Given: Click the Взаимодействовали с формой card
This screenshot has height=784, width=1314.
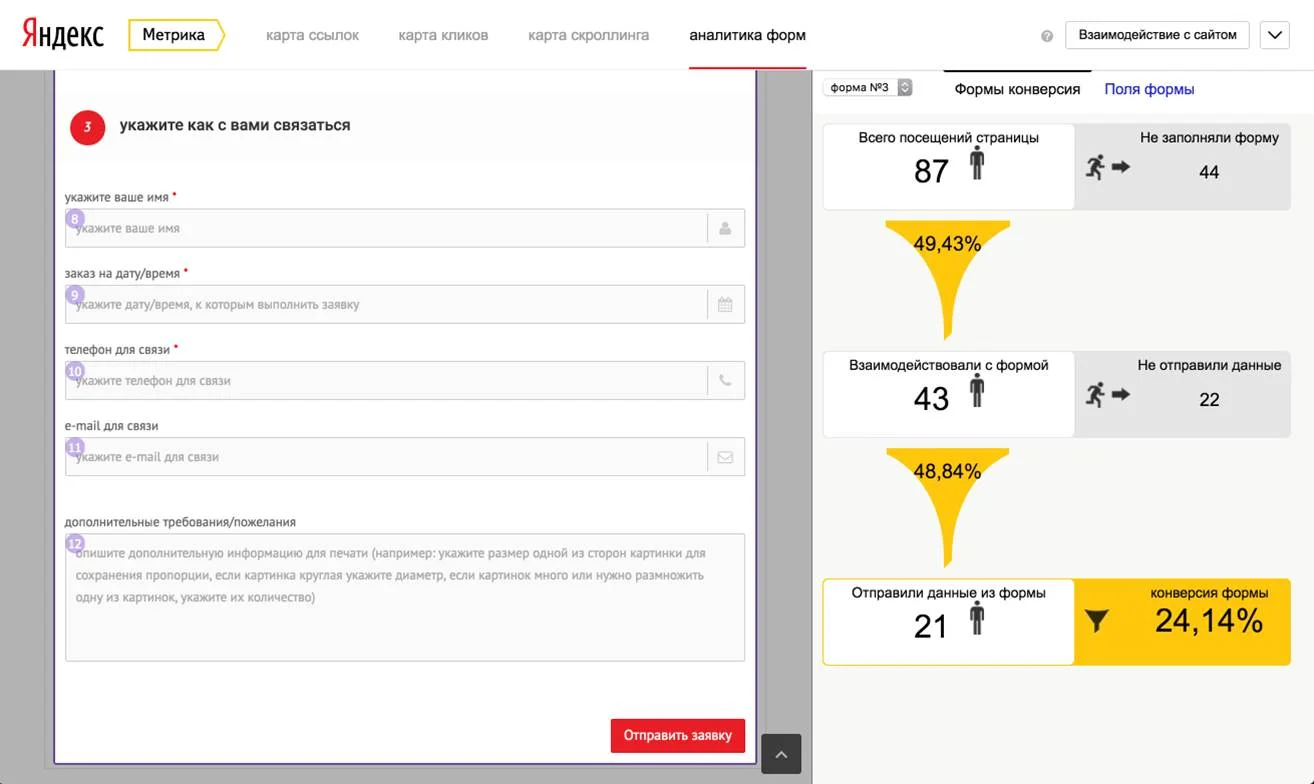Looking at the screenshot, I should [x=948, y=394].
